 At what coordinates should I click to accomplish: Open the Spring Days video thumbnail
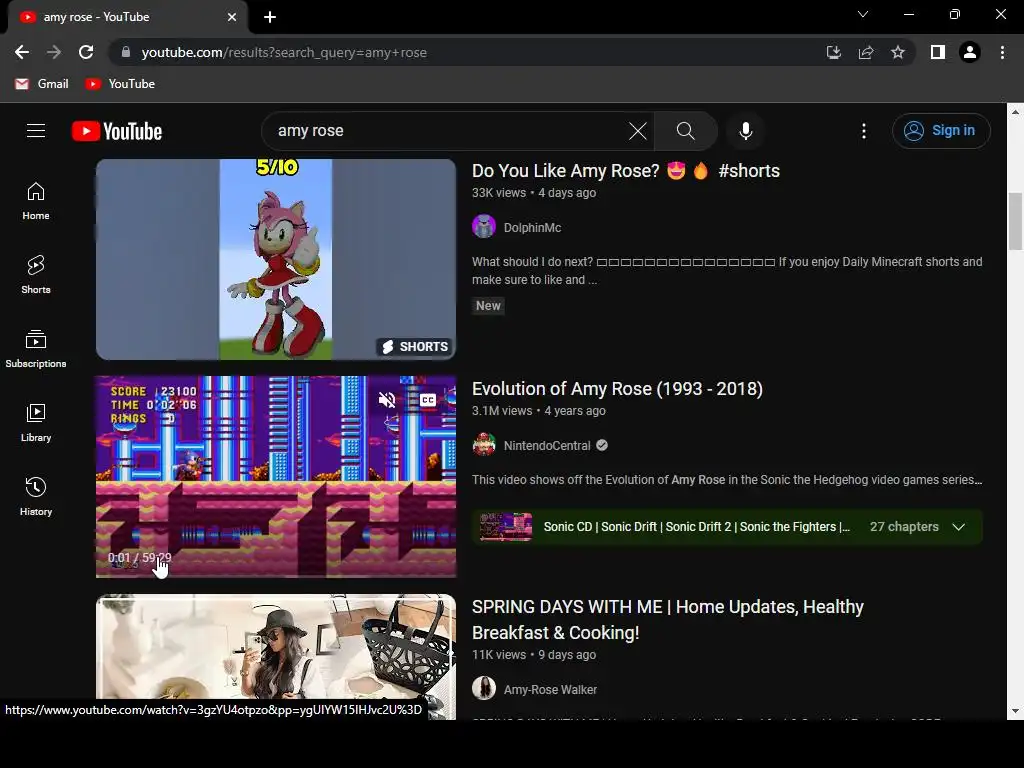pos(276,656)
